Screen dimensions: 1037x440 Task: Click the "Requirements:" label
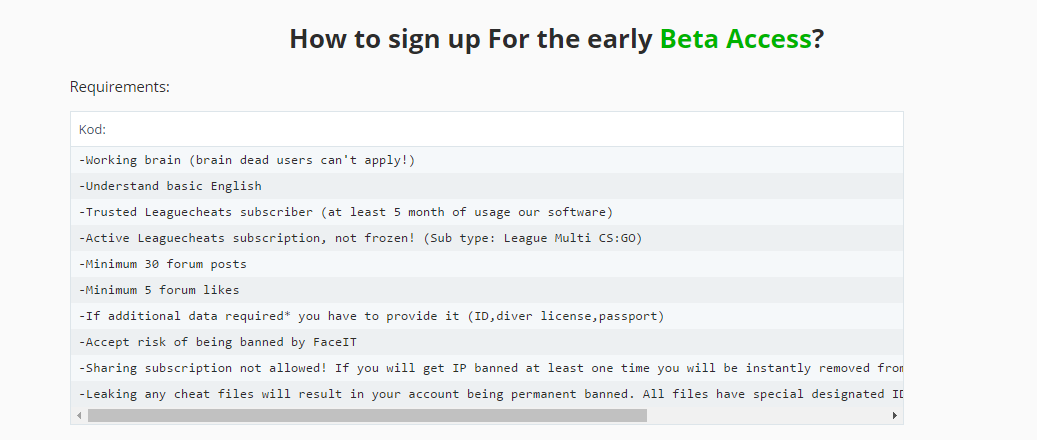tap(120, 87)
